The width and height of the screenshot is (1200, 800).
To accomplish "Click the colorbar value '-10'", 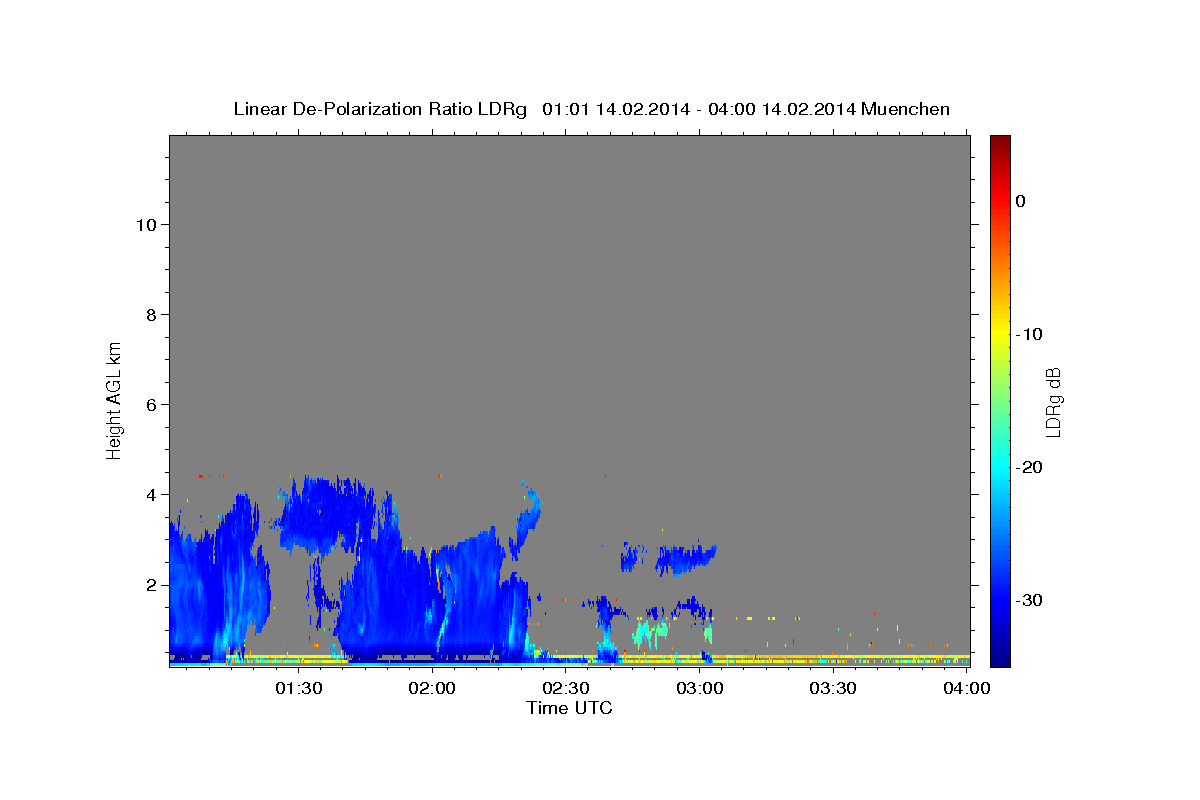I will point(1028,334).
